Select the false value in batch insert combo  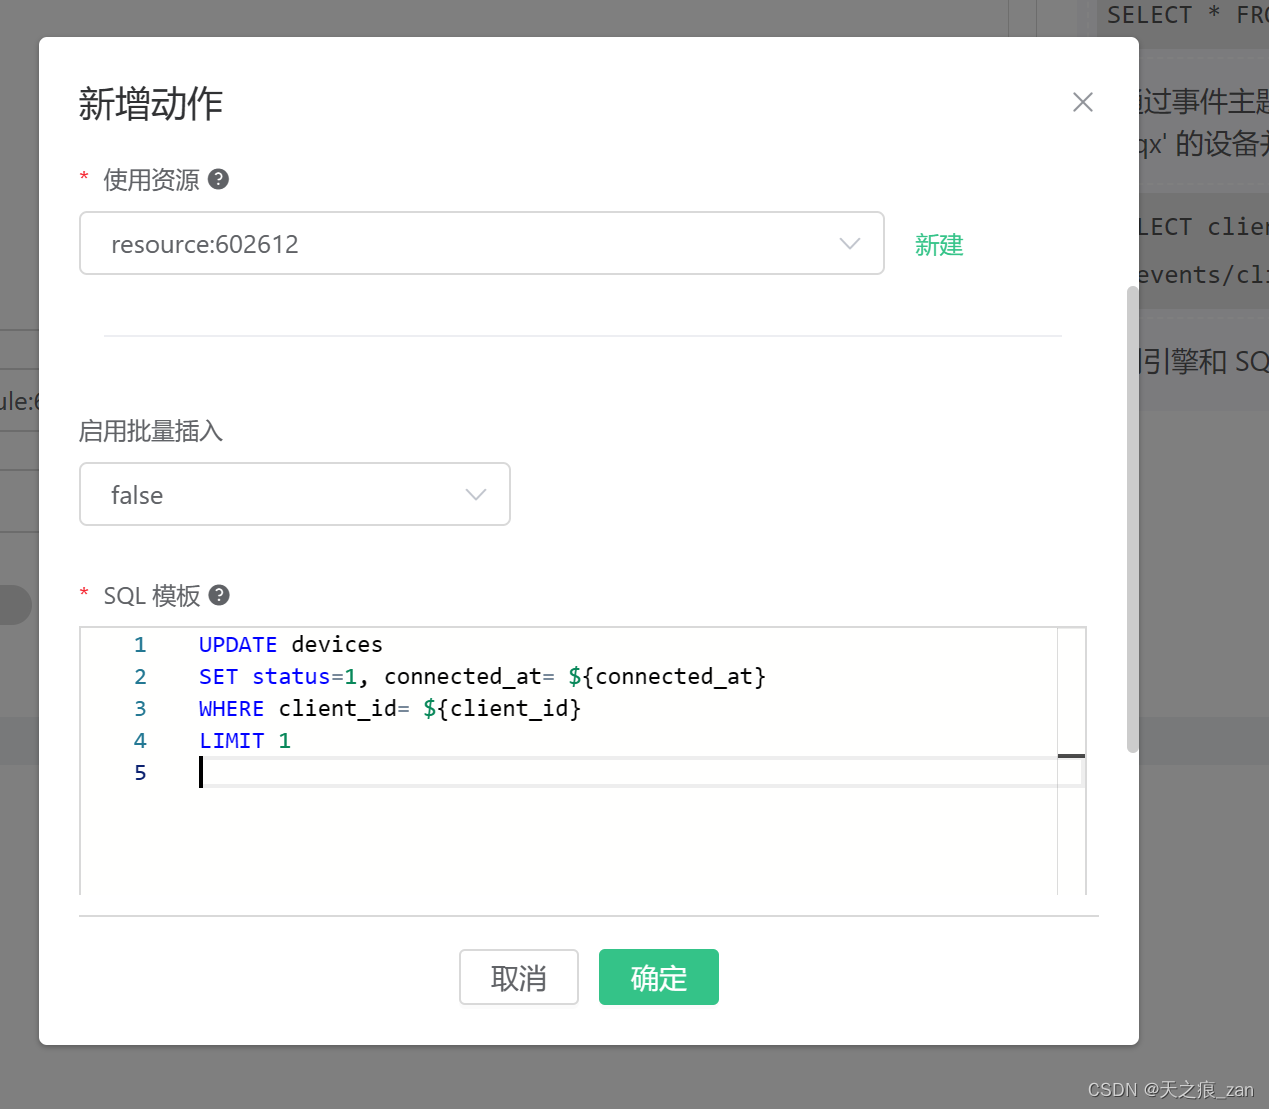tap(136, 494)
